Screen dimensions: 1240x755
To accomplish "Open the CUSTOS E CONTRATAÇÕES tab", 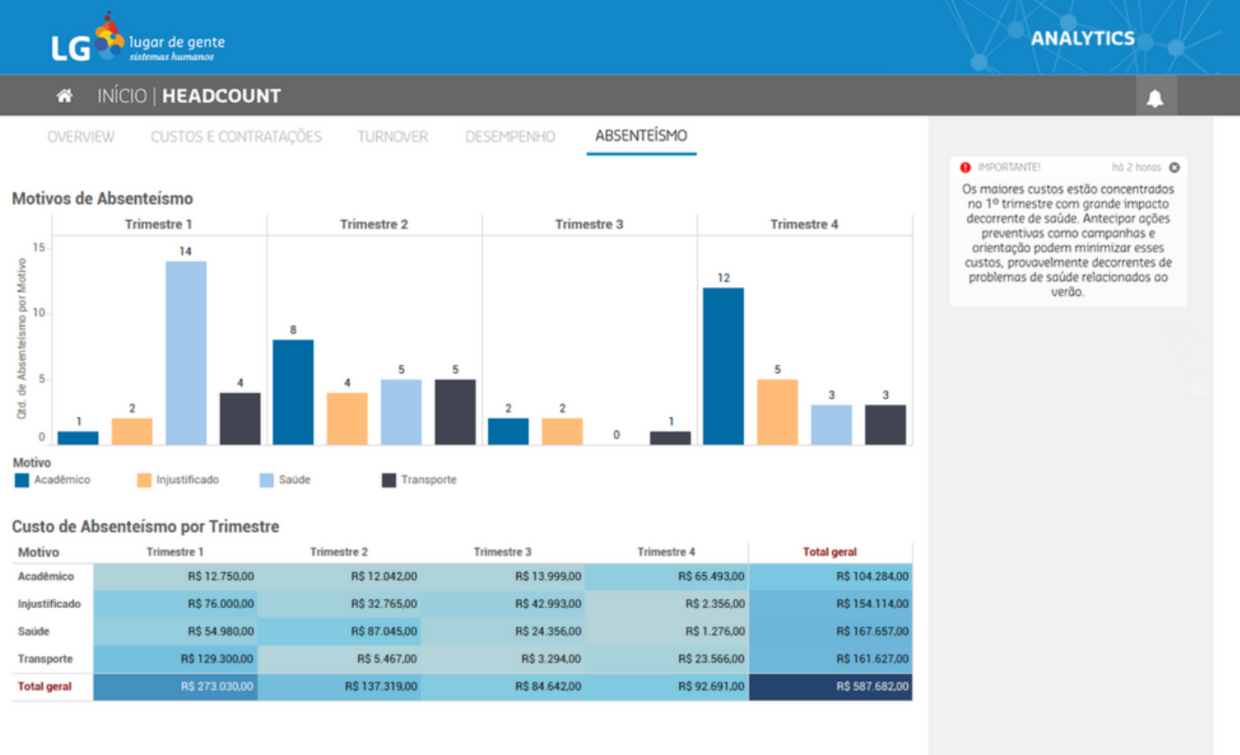I will click(x=237, y=136).
